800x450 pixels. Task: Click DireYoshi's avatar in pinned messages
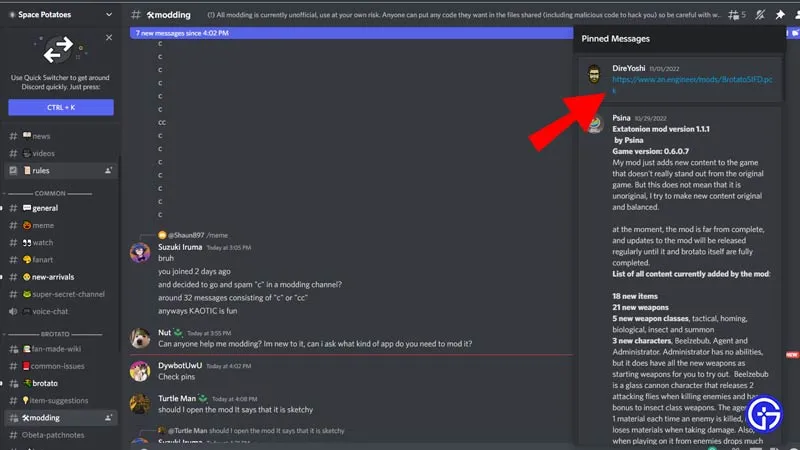coord(594,74)
